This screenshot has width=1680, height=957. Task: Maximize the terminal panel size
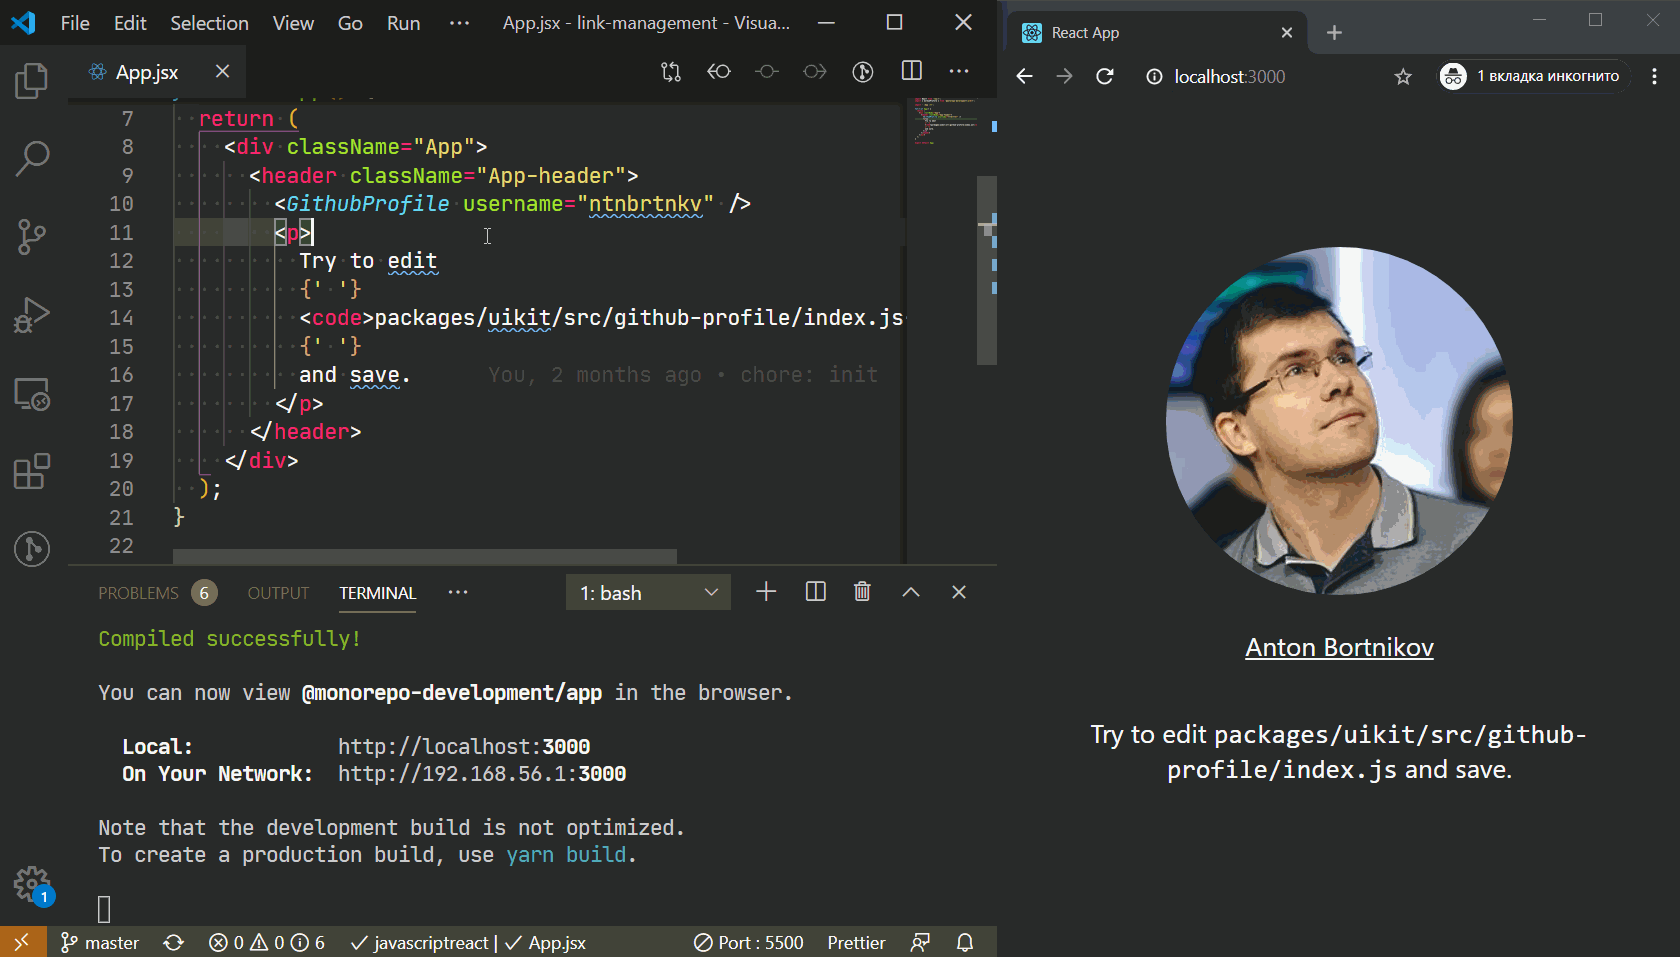click(911, 592)
